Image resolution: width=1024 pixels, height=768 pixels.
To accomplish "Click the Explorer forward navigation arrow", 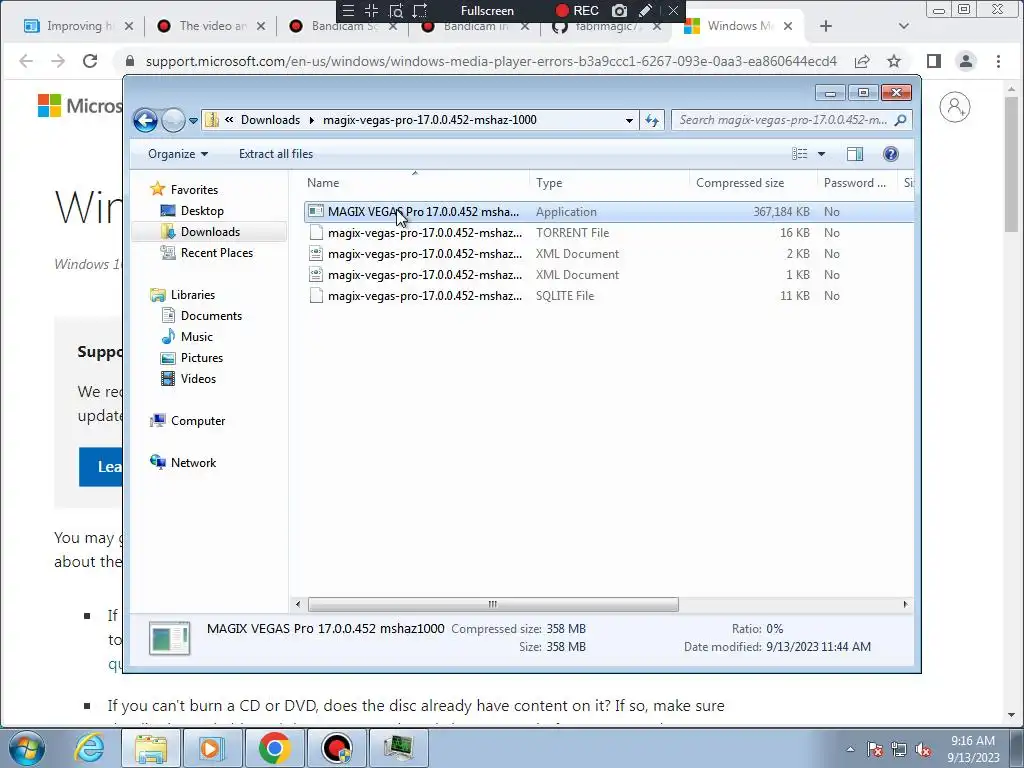I will (173, 120).
